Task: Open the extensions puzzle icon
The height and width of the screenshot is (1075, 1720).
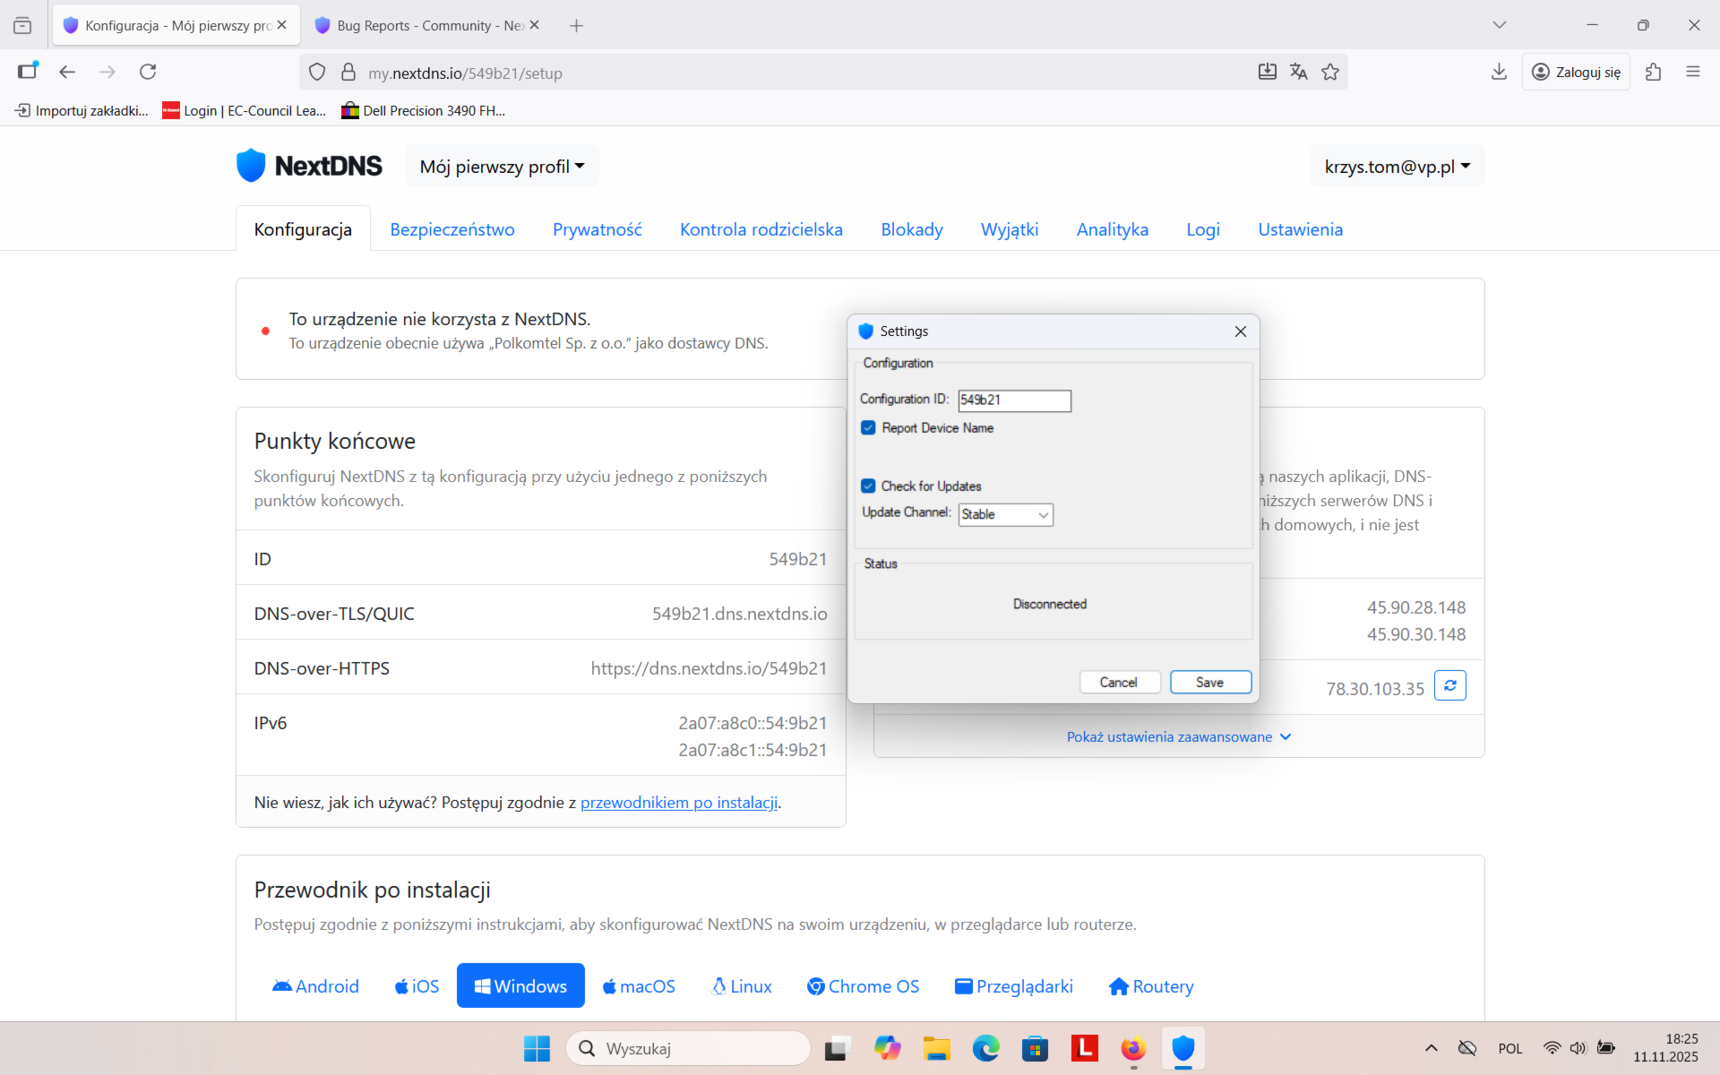Action: coord(1653,72)
